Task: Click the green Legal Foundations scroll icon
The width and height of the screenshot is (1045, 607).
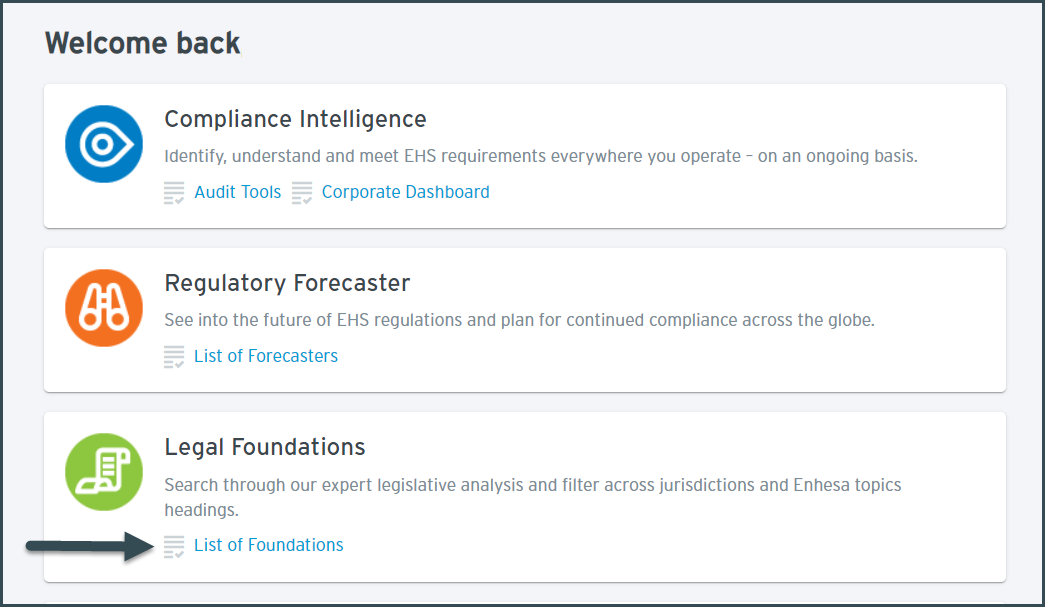Action: pos(104,472)
